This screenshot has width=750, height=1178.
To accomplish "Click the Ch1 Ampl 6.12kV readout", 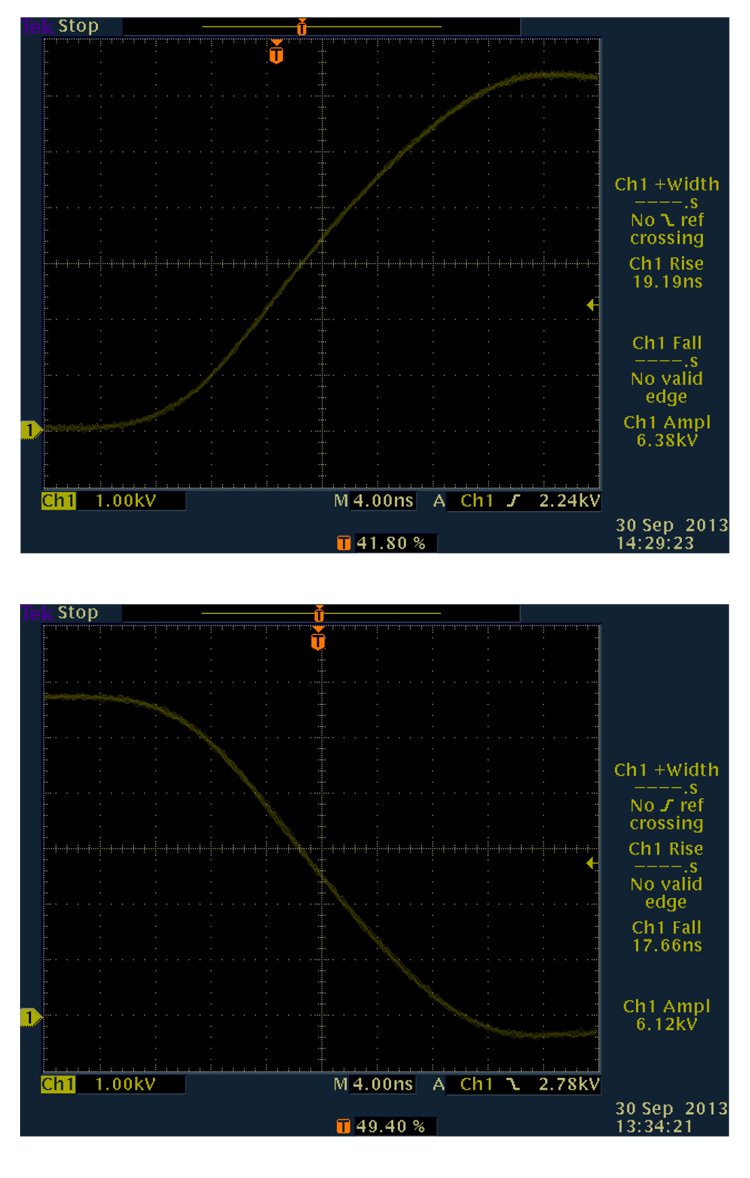I will click(x=666, y=1015).
